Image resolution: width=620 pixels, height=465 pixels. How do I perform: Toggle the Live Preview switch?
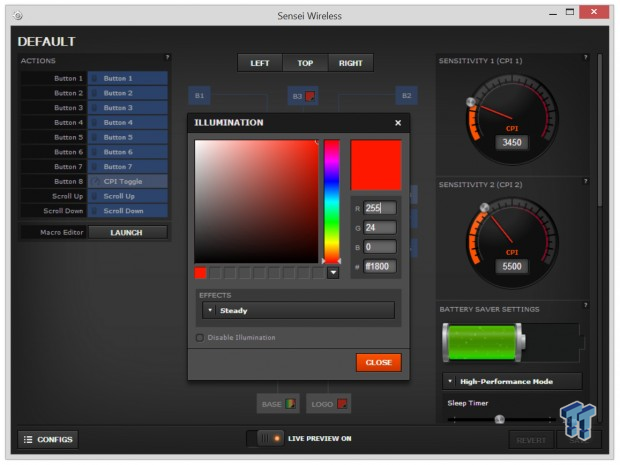265,438
